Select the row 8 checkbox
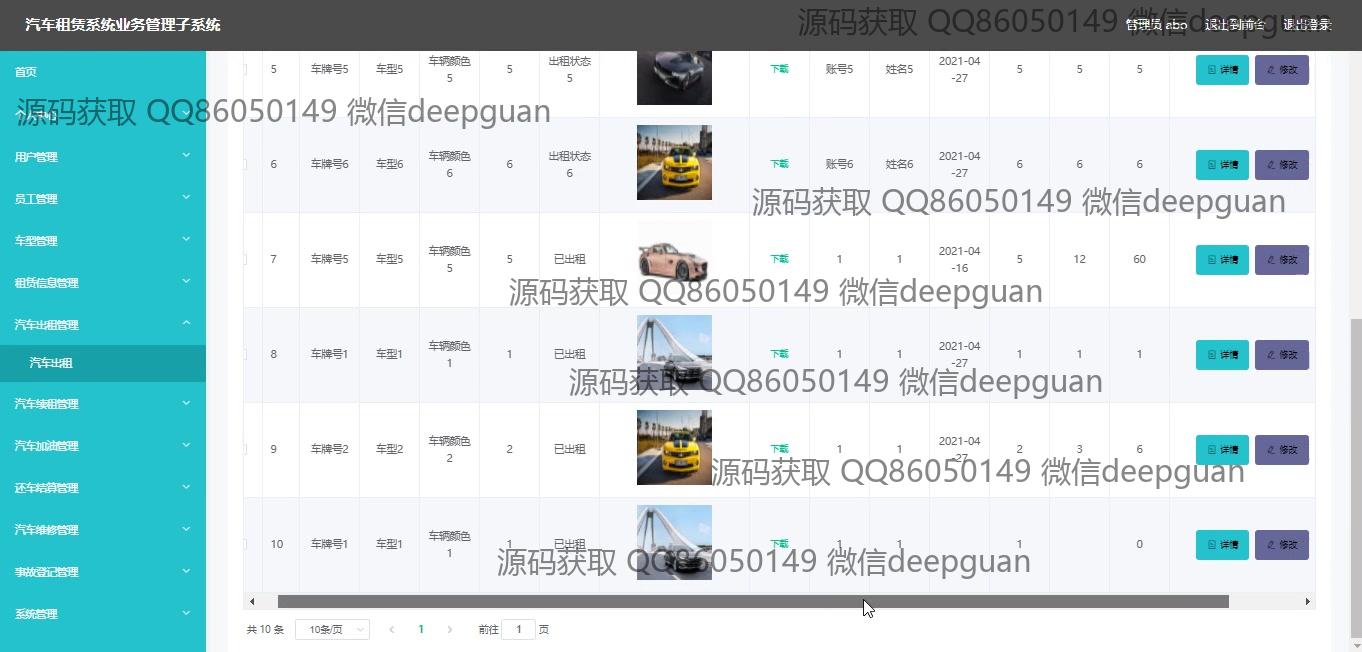 (245, 354)
